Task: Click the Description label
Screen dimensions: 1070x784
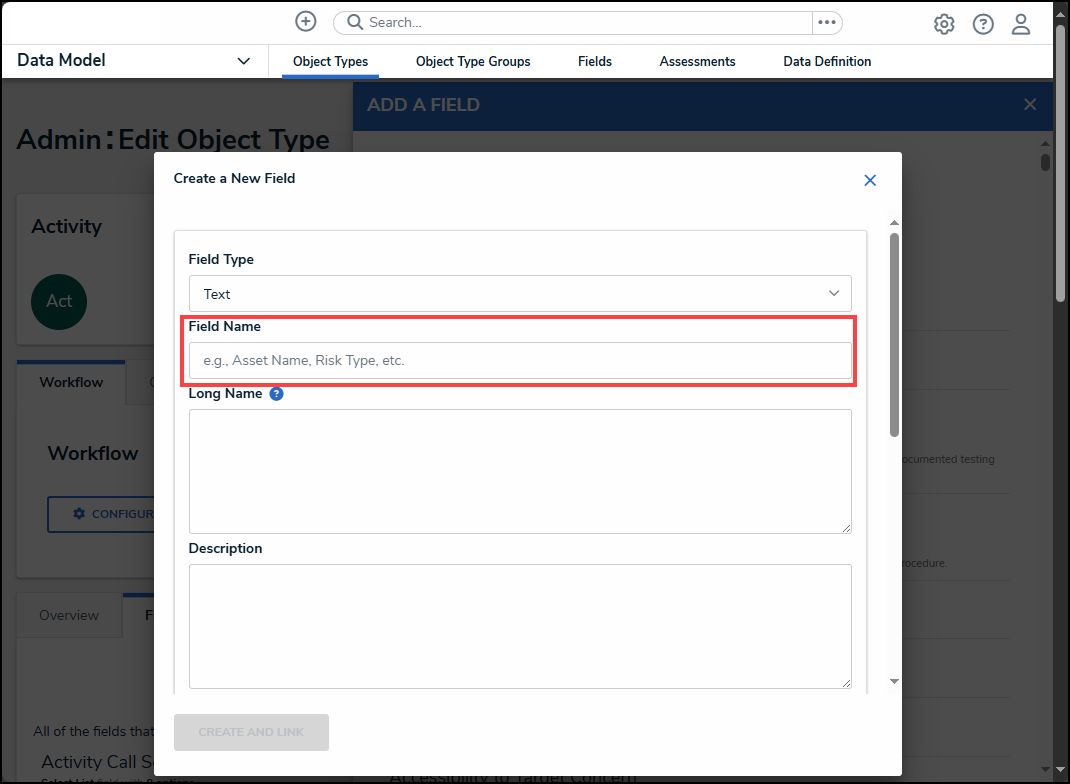Action: 225,549
